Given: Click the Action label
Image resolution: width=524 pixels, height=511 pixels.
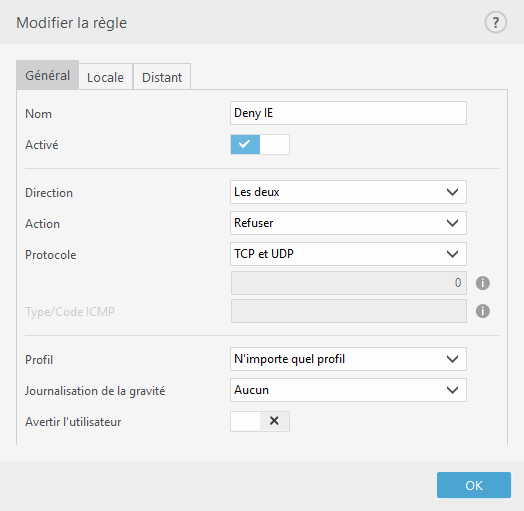Looking at the screenshot, I should 42,224.
